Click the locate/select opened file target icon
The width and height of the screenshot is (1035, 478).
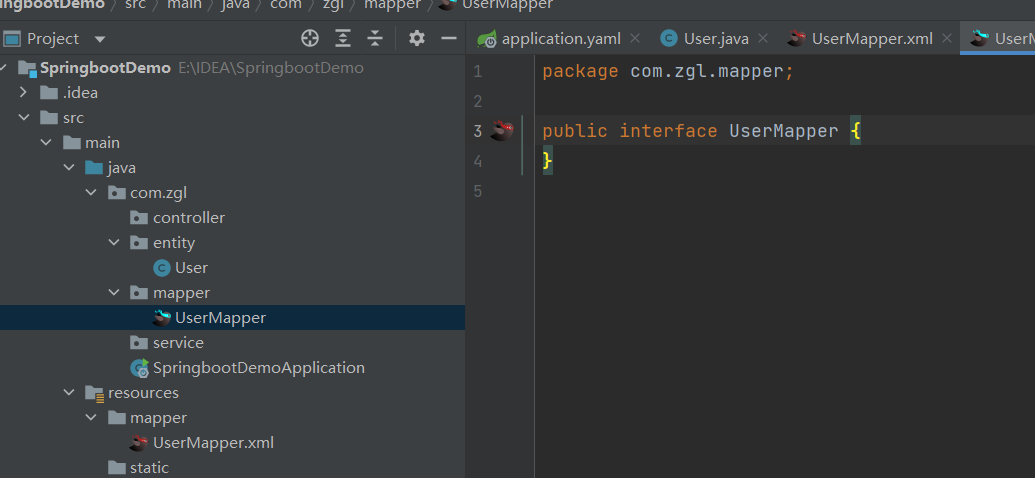pos(310,38)
